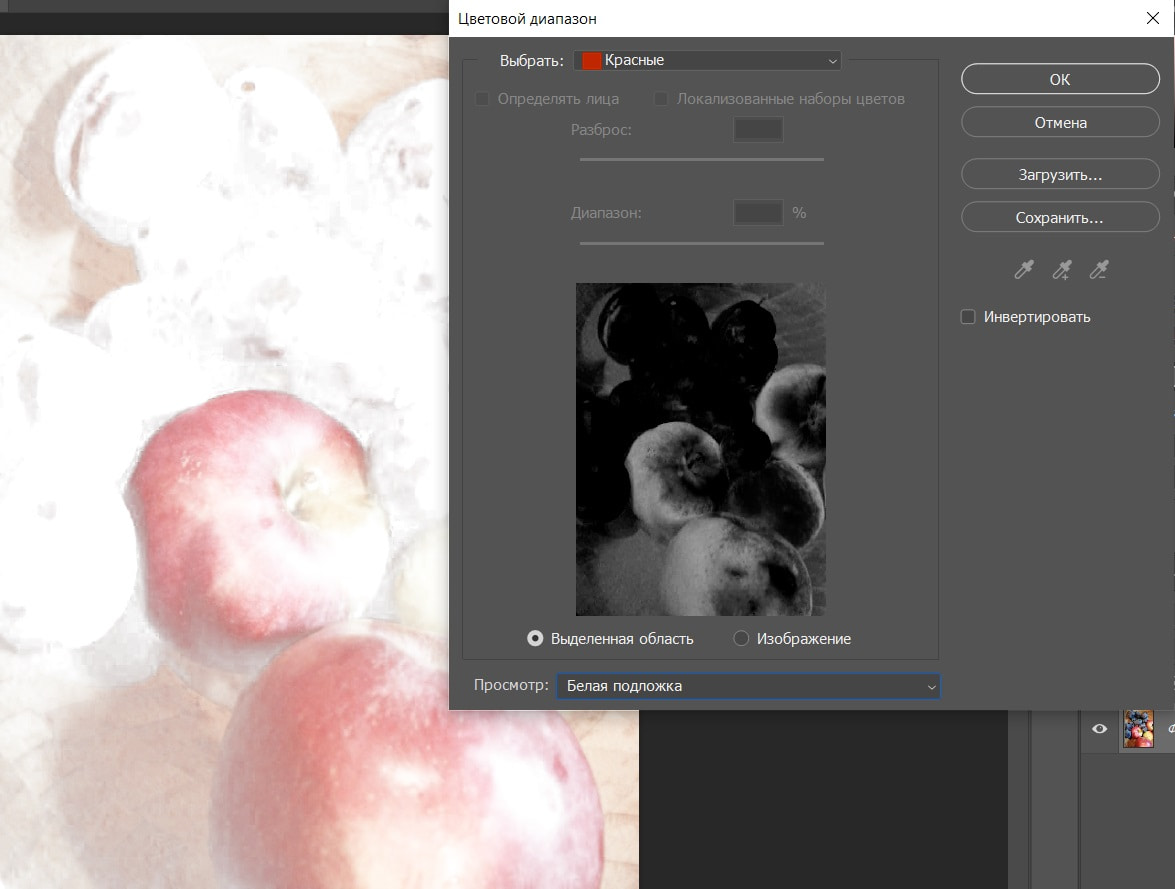Click the Разброс slider track
Viewport: 1175px width, 889px height.
(x=701, y=159)
